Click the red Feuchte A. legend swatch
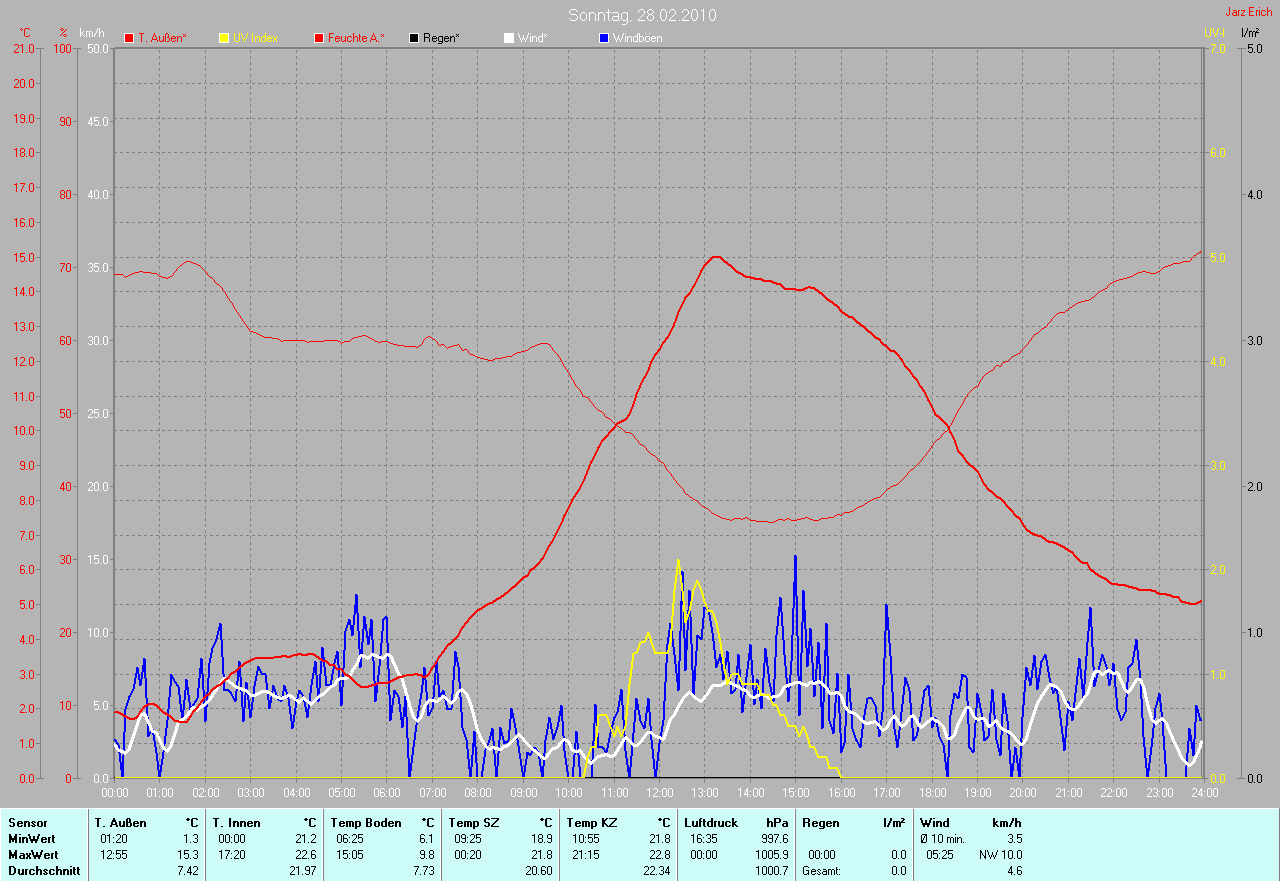The height and width of the screenshot is (881, 1280). 319,38
